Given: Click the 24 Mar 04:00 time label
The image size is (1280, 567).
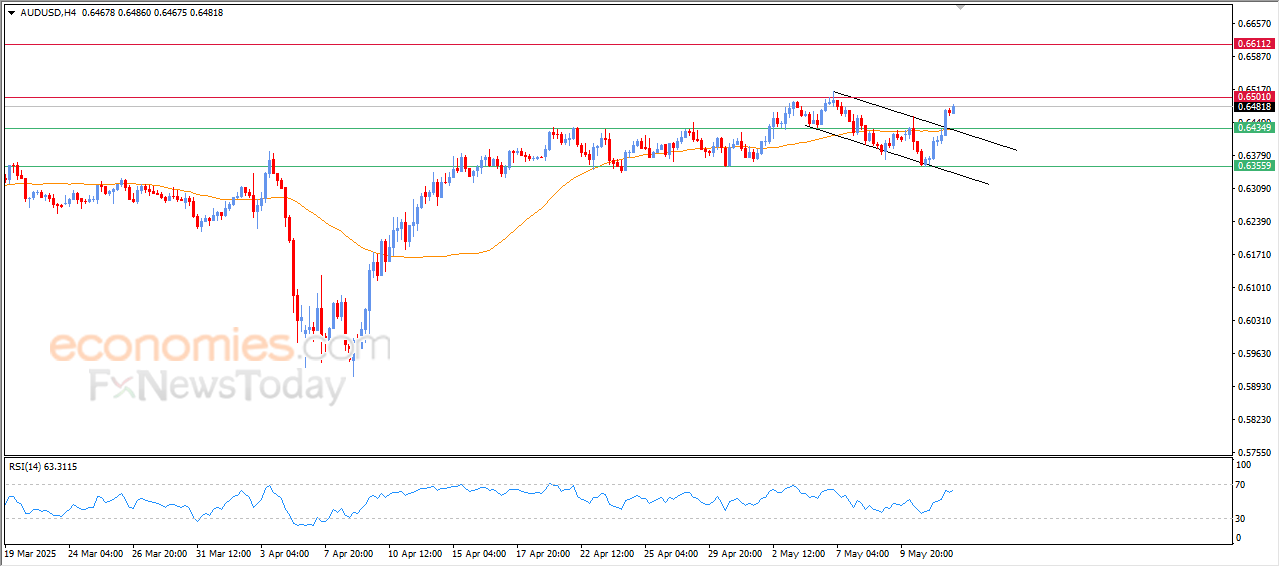Looking at the screenshot, I should [96, 552].
